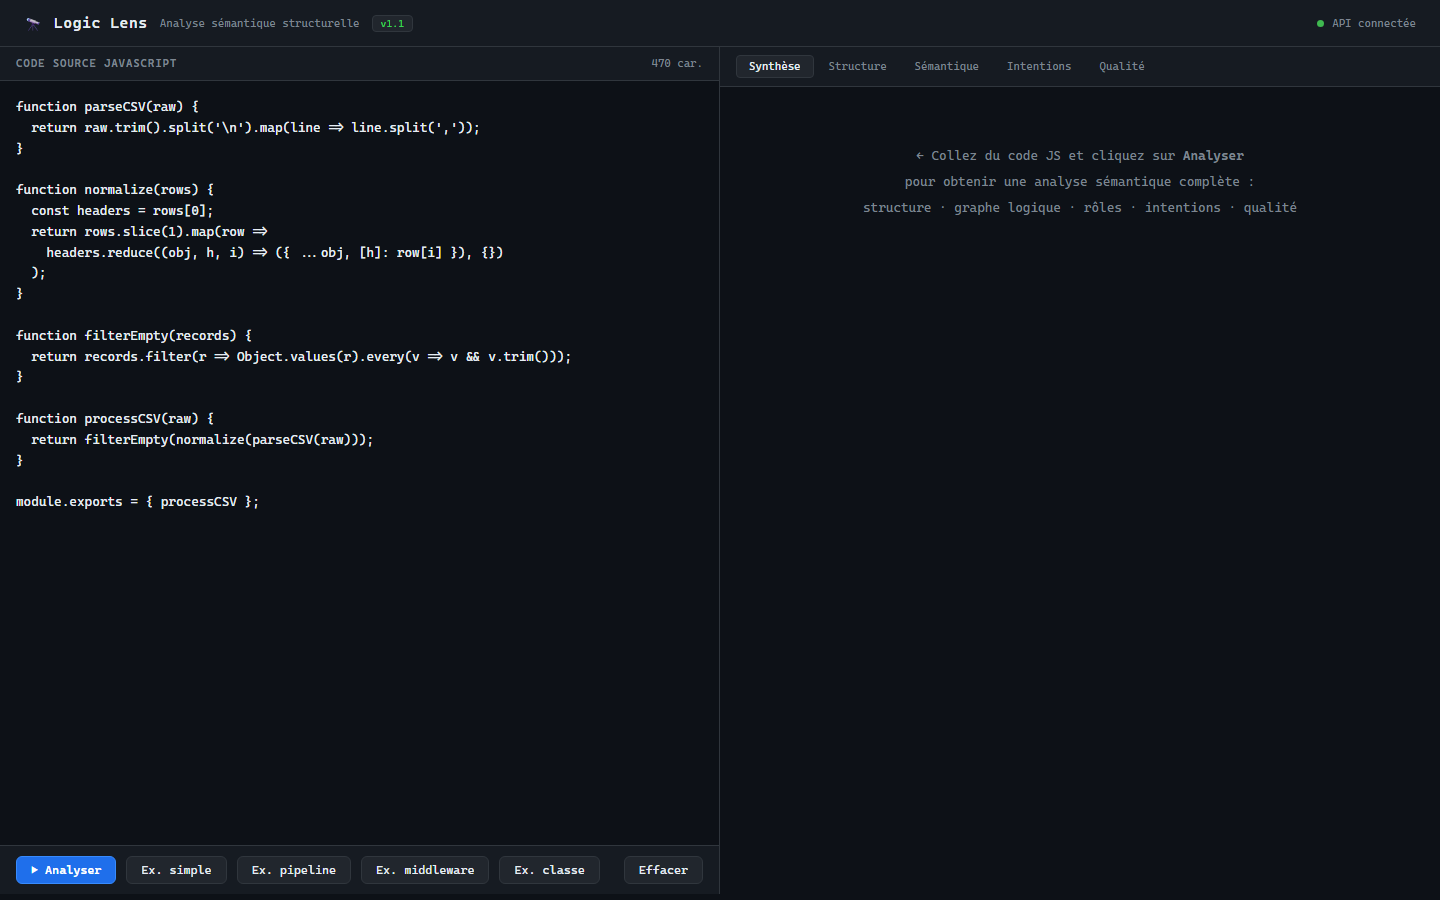Image resolution: width=1440 pixels, height=900 pixels.
Task: Click in the line 'function parseCSV(raw) {'
Action: click(107, 106)
